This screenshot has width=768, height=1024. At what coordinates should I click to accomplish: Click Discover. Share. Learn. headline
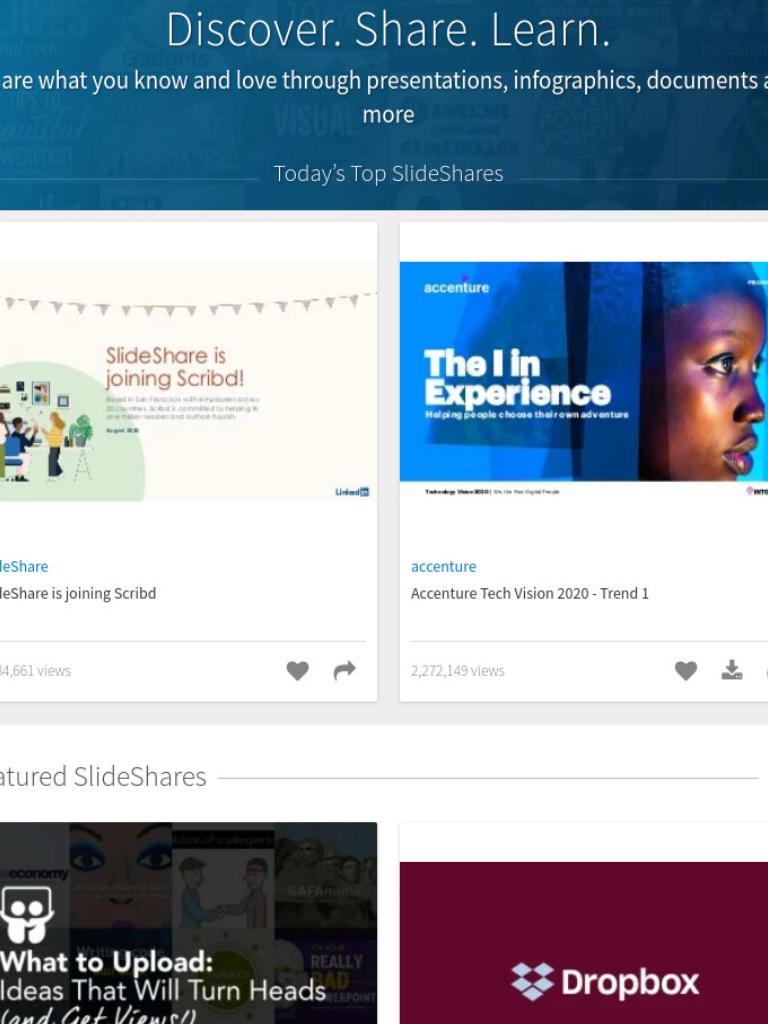[x=388, y=30]
